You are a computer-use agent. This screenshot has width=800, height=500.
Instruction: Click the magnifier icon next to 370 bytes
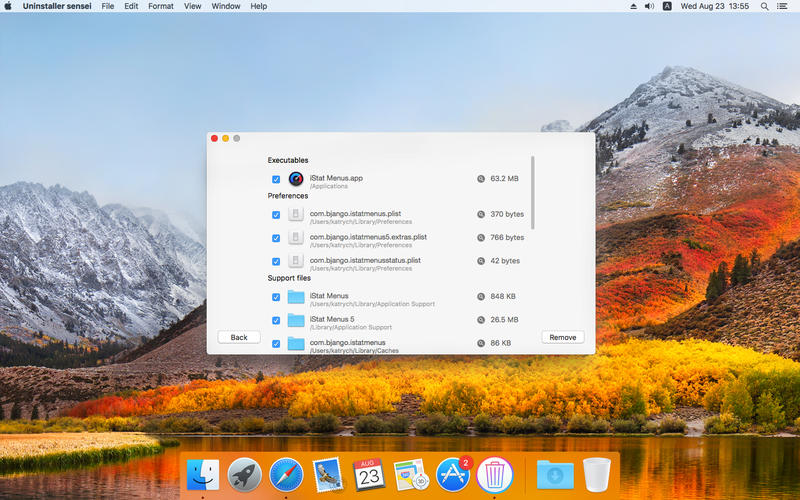tap(481, 214)
